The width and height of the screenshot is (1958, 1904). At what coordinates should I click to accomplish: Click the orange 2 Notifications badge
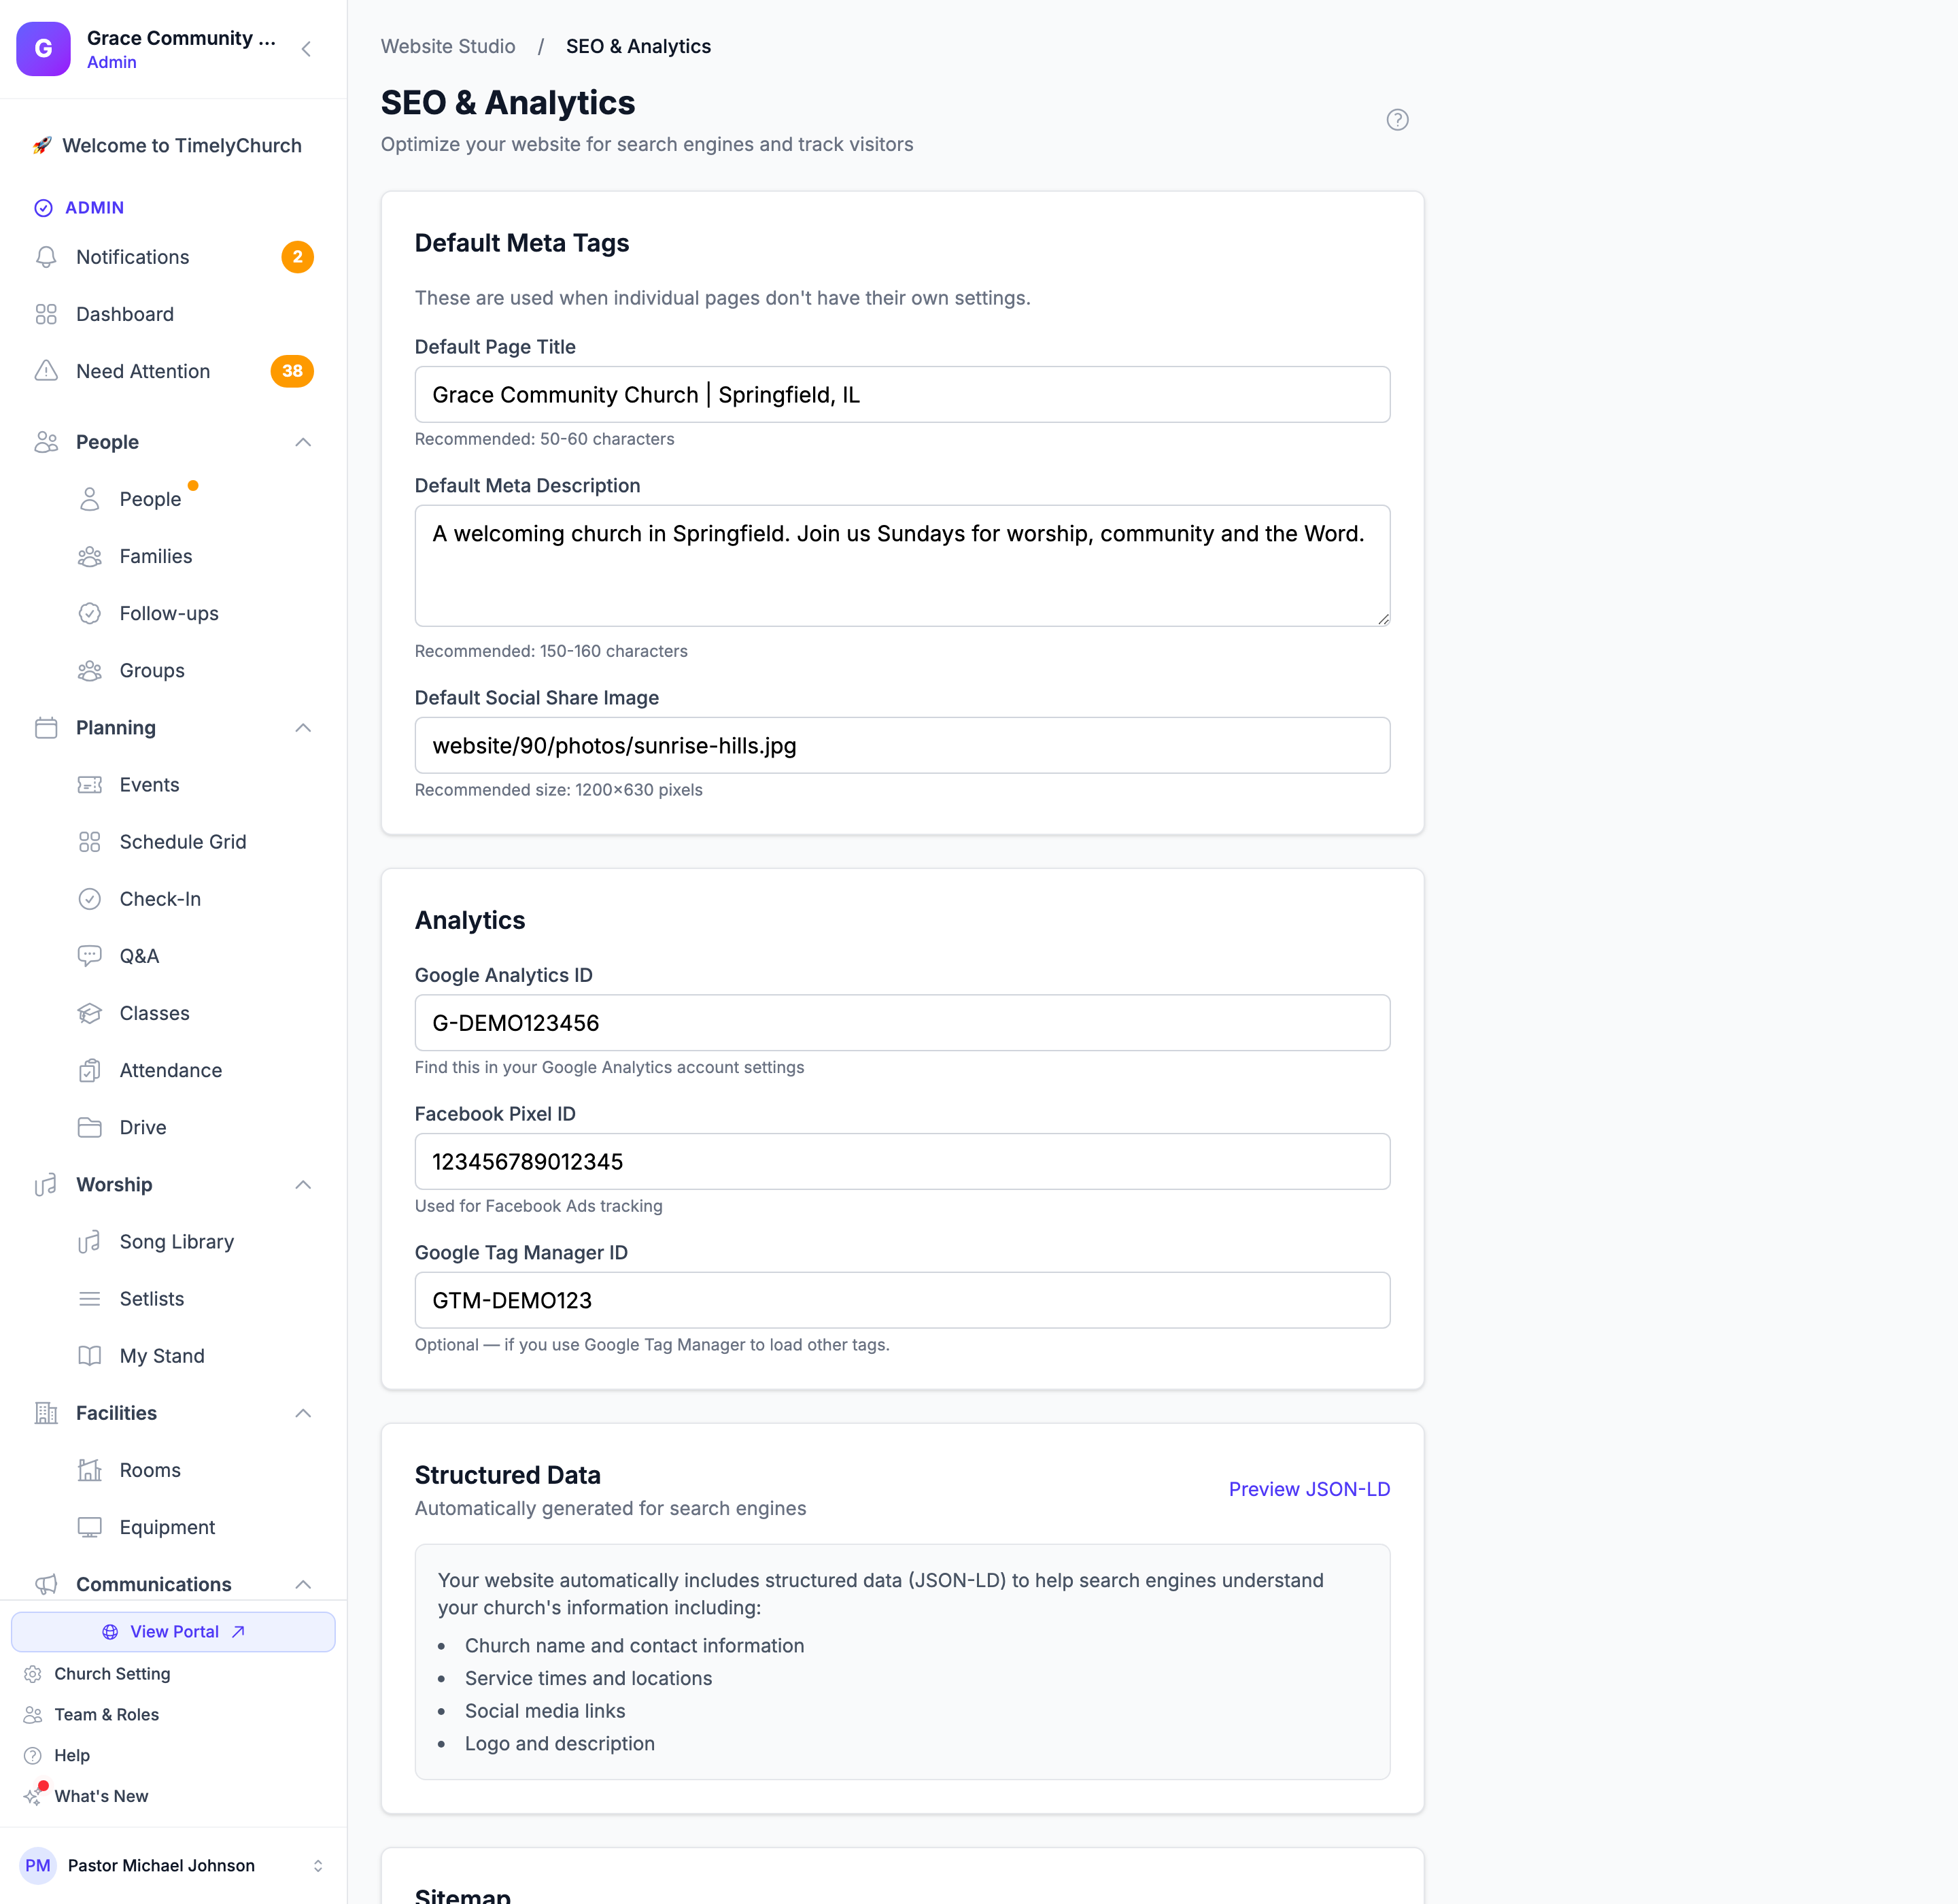tap(297, 257)
